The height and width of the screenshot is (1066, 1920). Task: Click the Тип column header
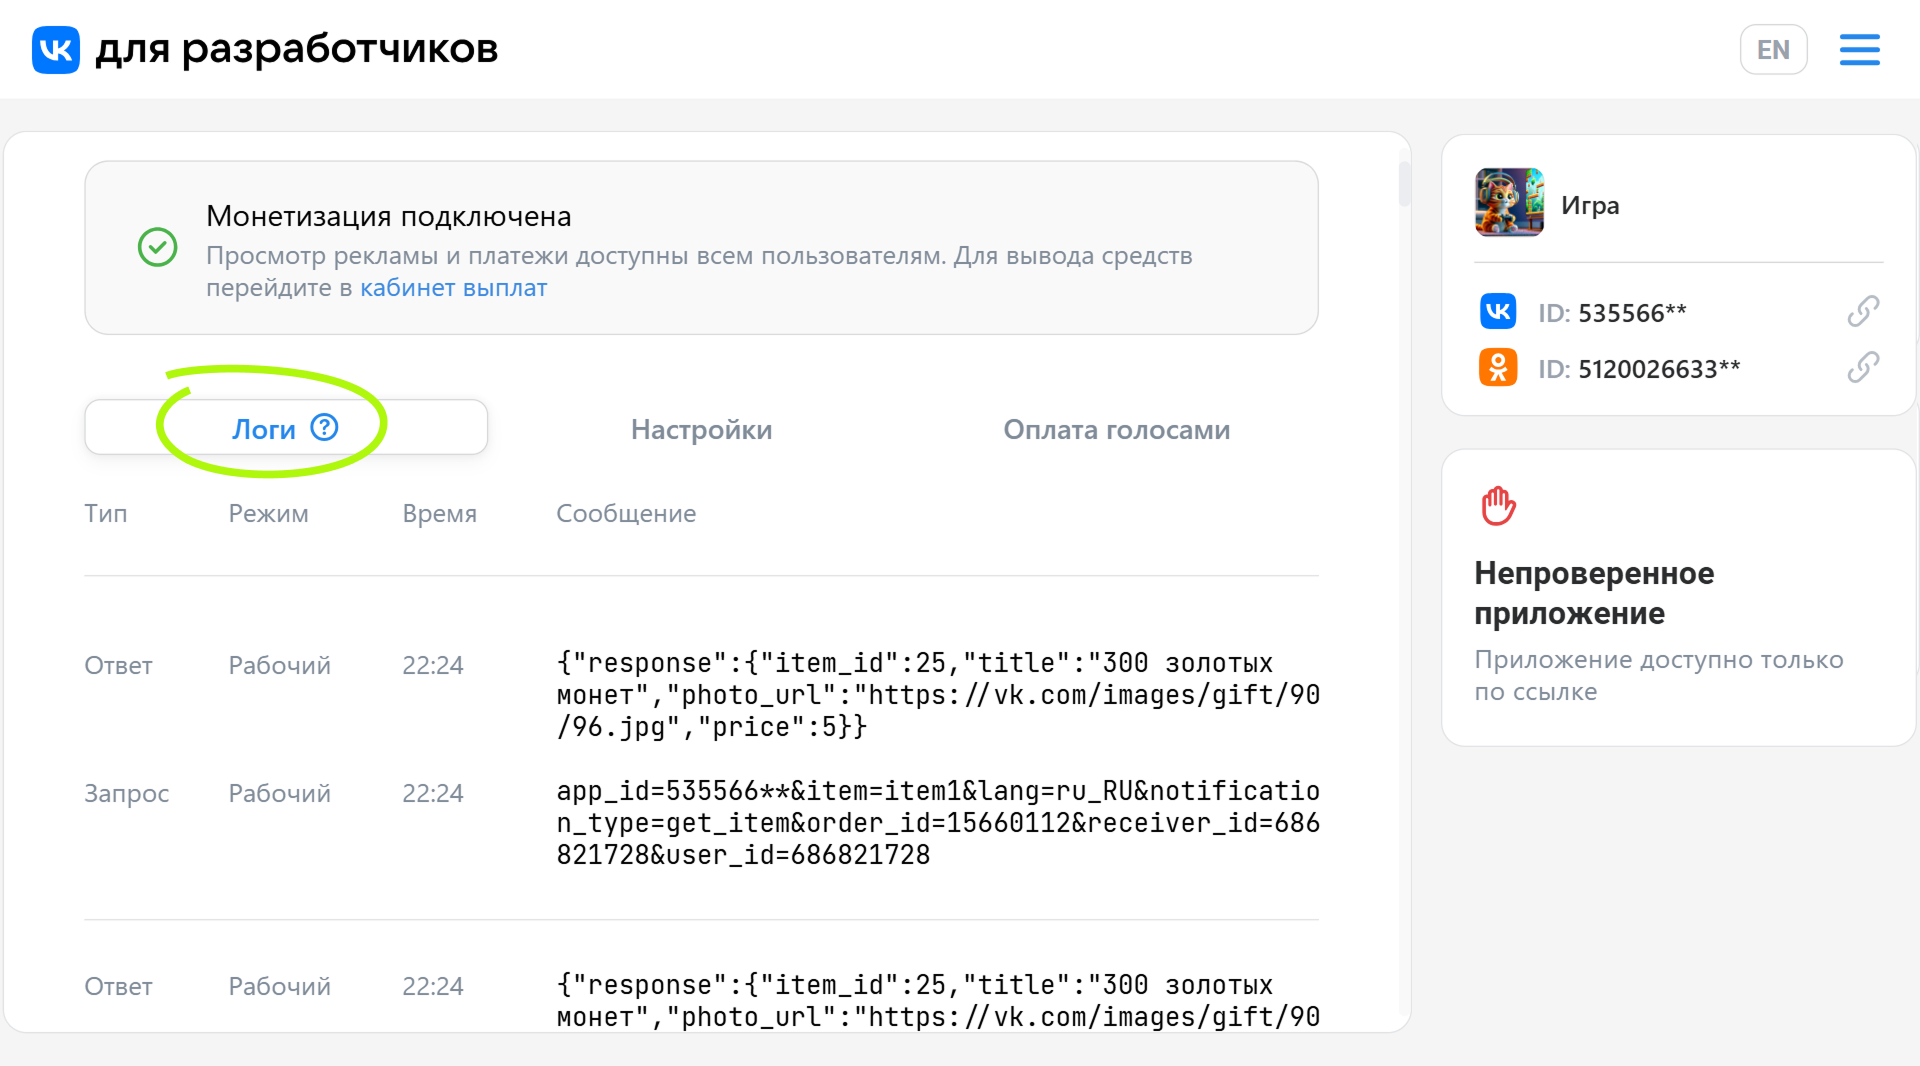tap(106, 513)
